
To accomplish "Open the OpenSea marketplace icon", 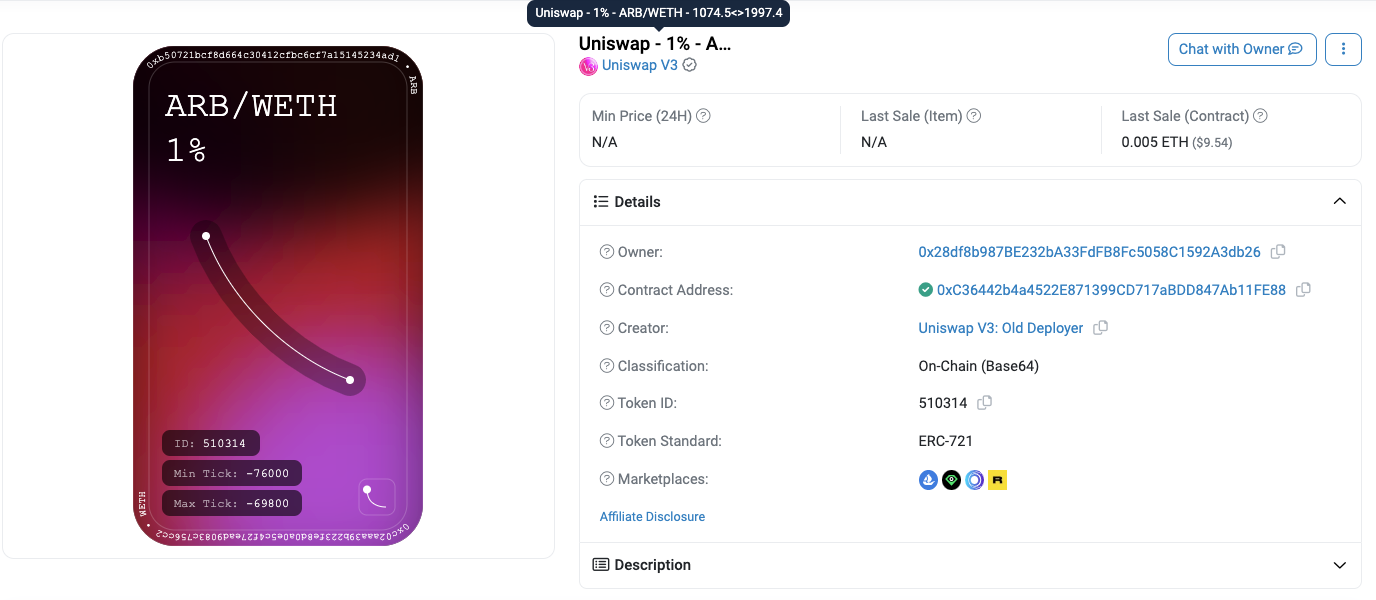I will coord(928,480).
